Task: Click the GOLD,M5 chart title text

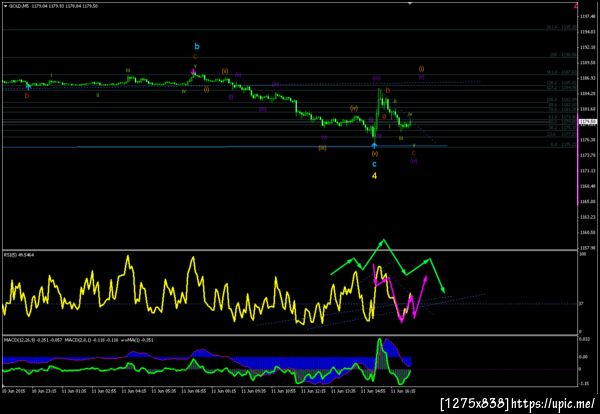Action: pyautogui.click(x=17, y=6)
